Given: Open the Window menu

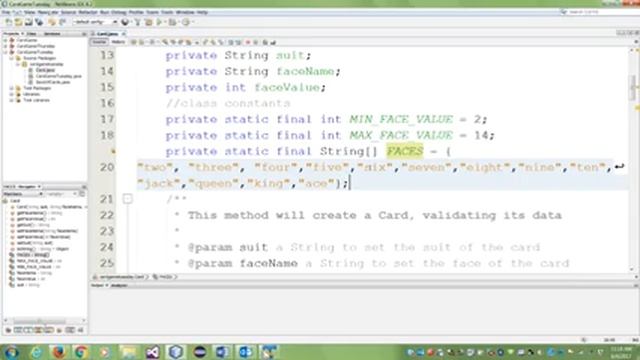Looking at the screenshot, I should coord(185,12).
